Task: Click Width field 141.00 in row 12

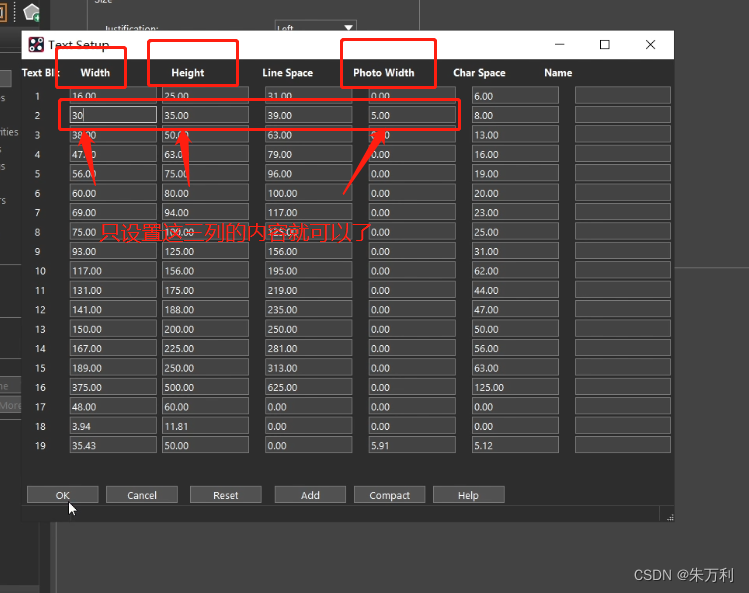Action: click(x=113, y=310)
